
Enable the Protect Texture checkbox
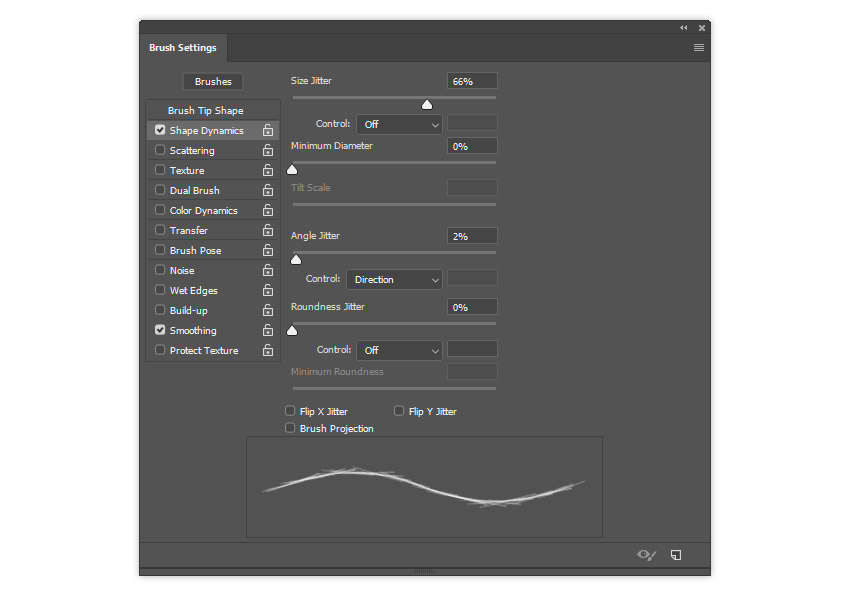(x=160, y=350)
